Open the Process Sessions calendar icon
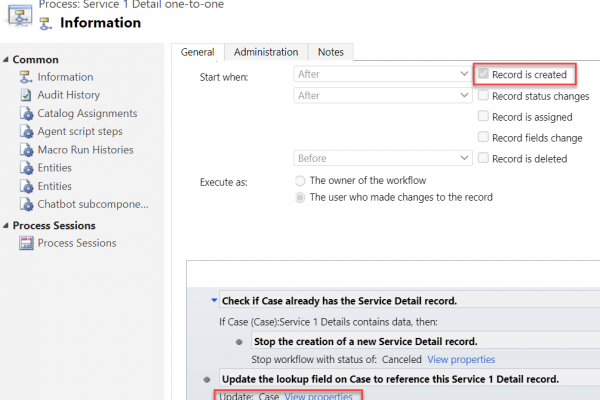Image resolution: width=600 pixels, height=400 pixels. coord(26,243)
